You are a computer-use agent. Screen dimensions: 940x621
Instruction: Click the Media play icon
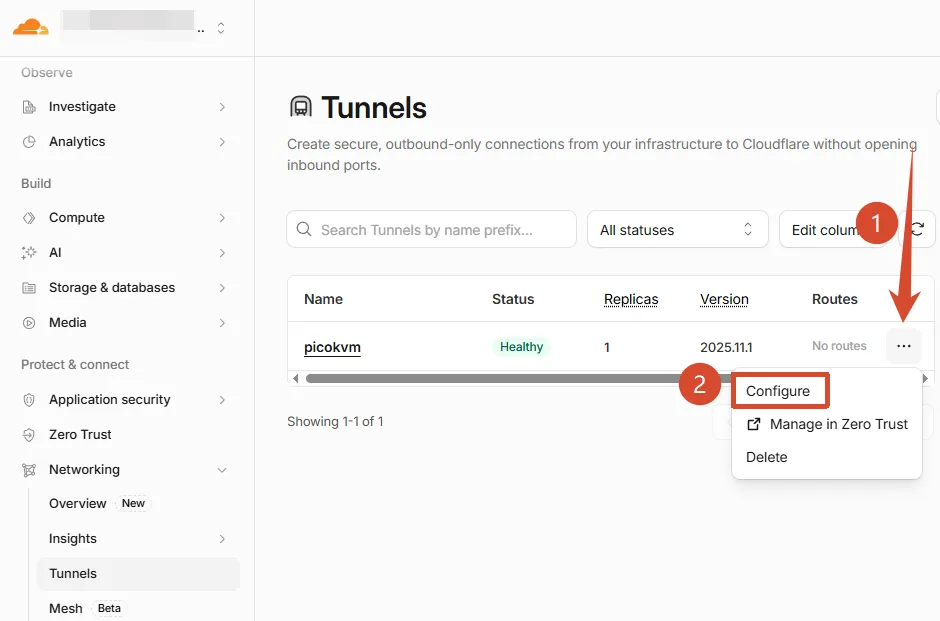(29, 323)
